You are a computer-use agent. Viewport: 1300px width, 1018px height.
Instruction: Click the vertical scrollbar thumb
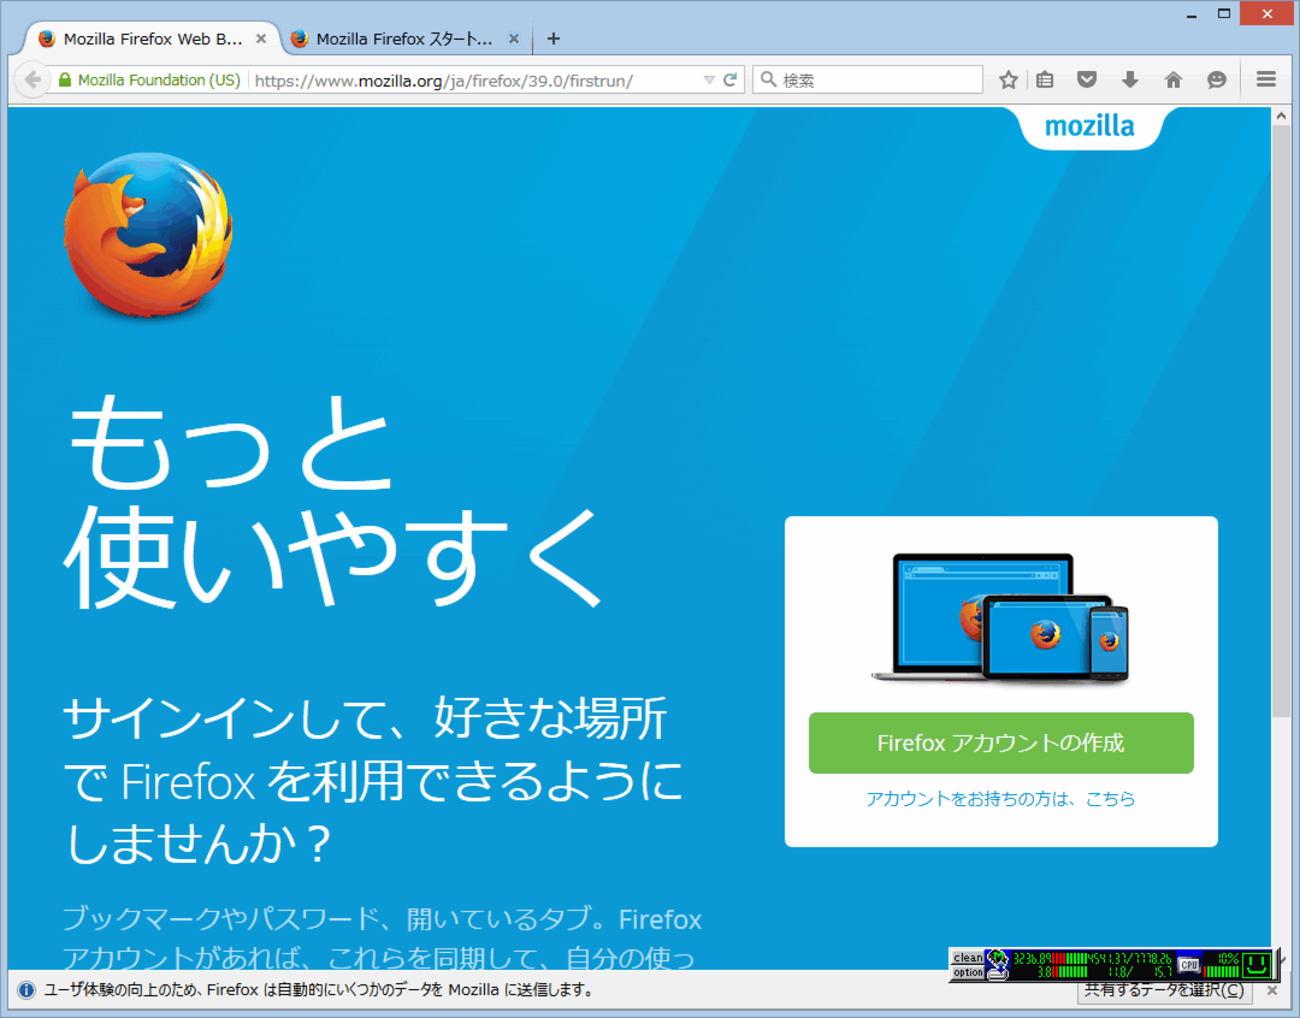[1281, 421]
